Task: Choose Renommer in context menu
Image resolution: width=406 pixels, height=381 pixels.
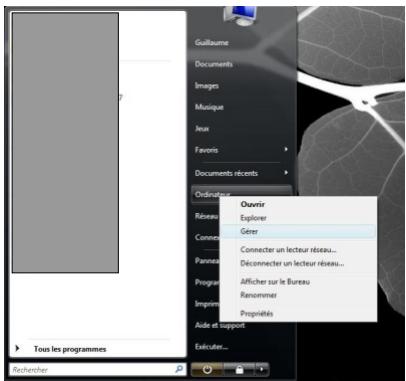Action: 258,295
